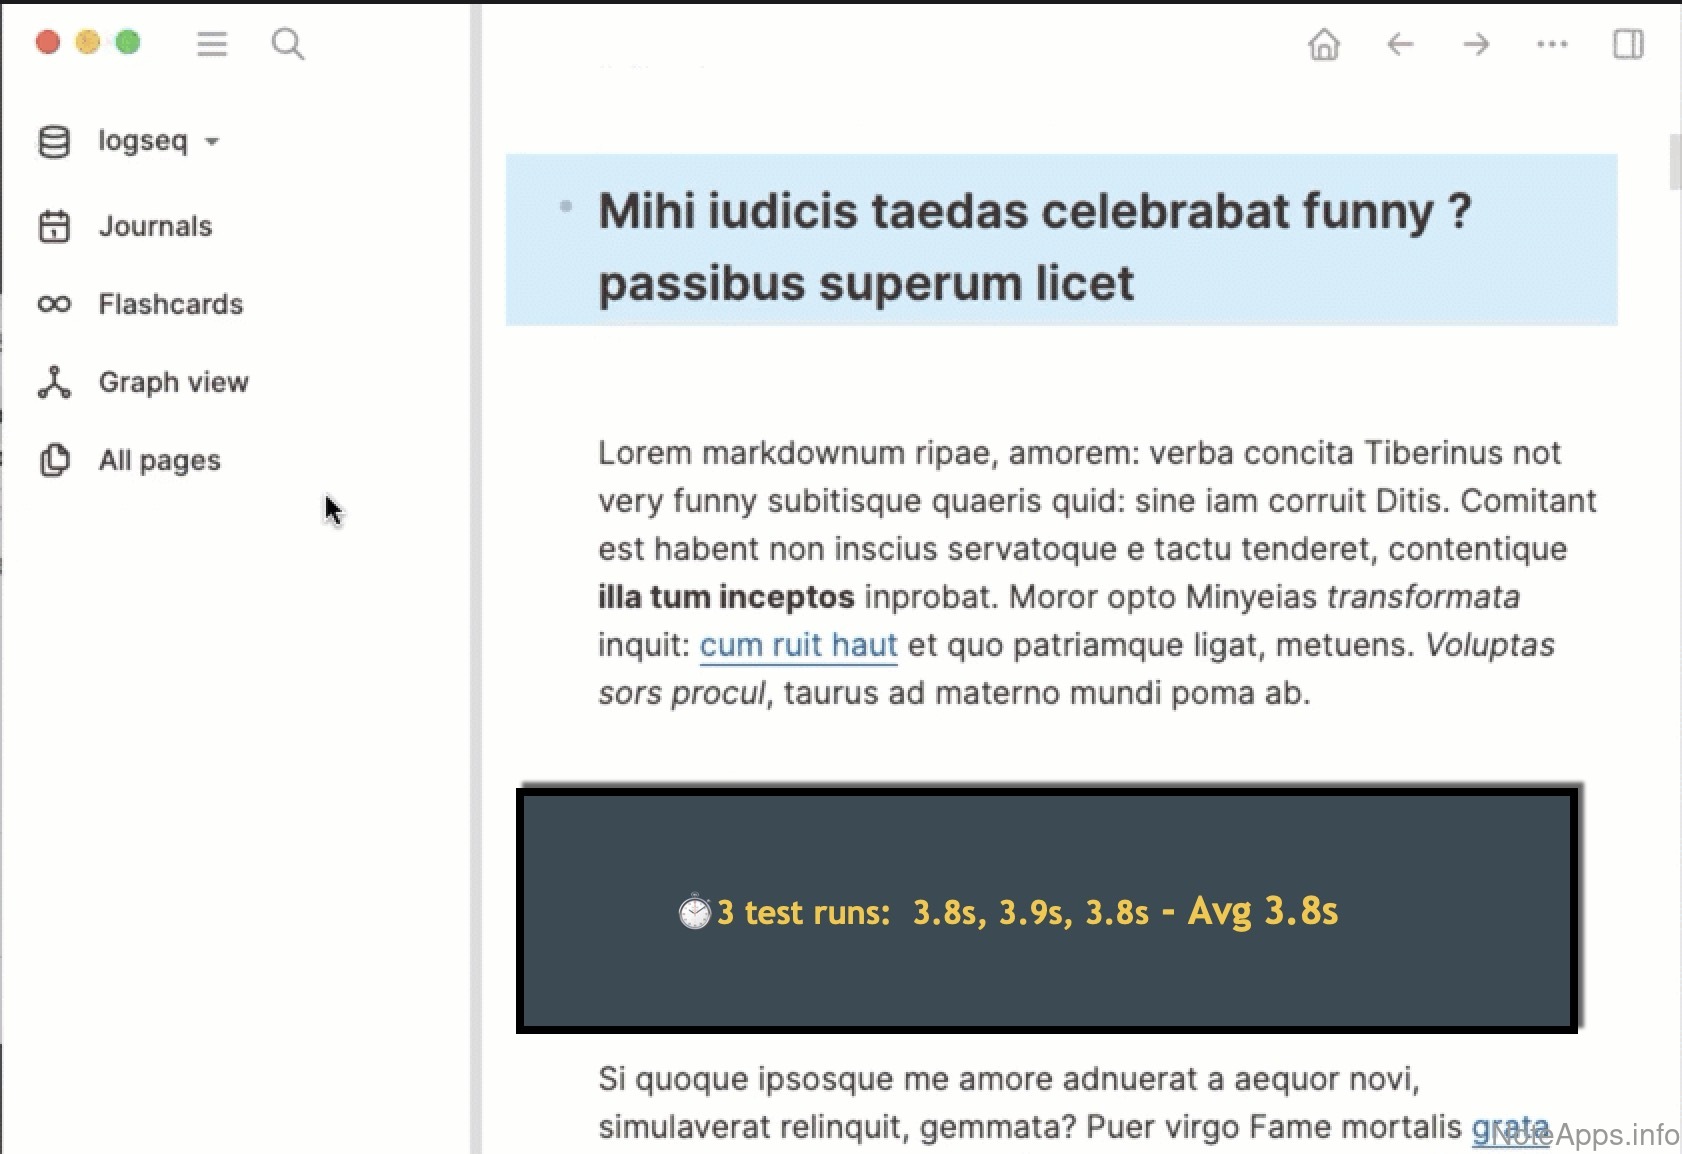This screenshot has width=1682, height=1154.
Task: Go back with the left arrow
Action: (x=1400, y=45)
